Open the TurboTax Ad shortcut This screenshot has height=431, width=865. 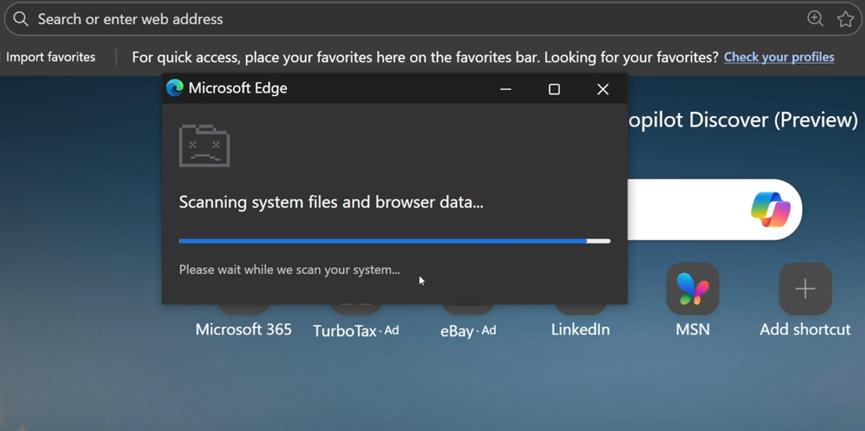point(356,331)
